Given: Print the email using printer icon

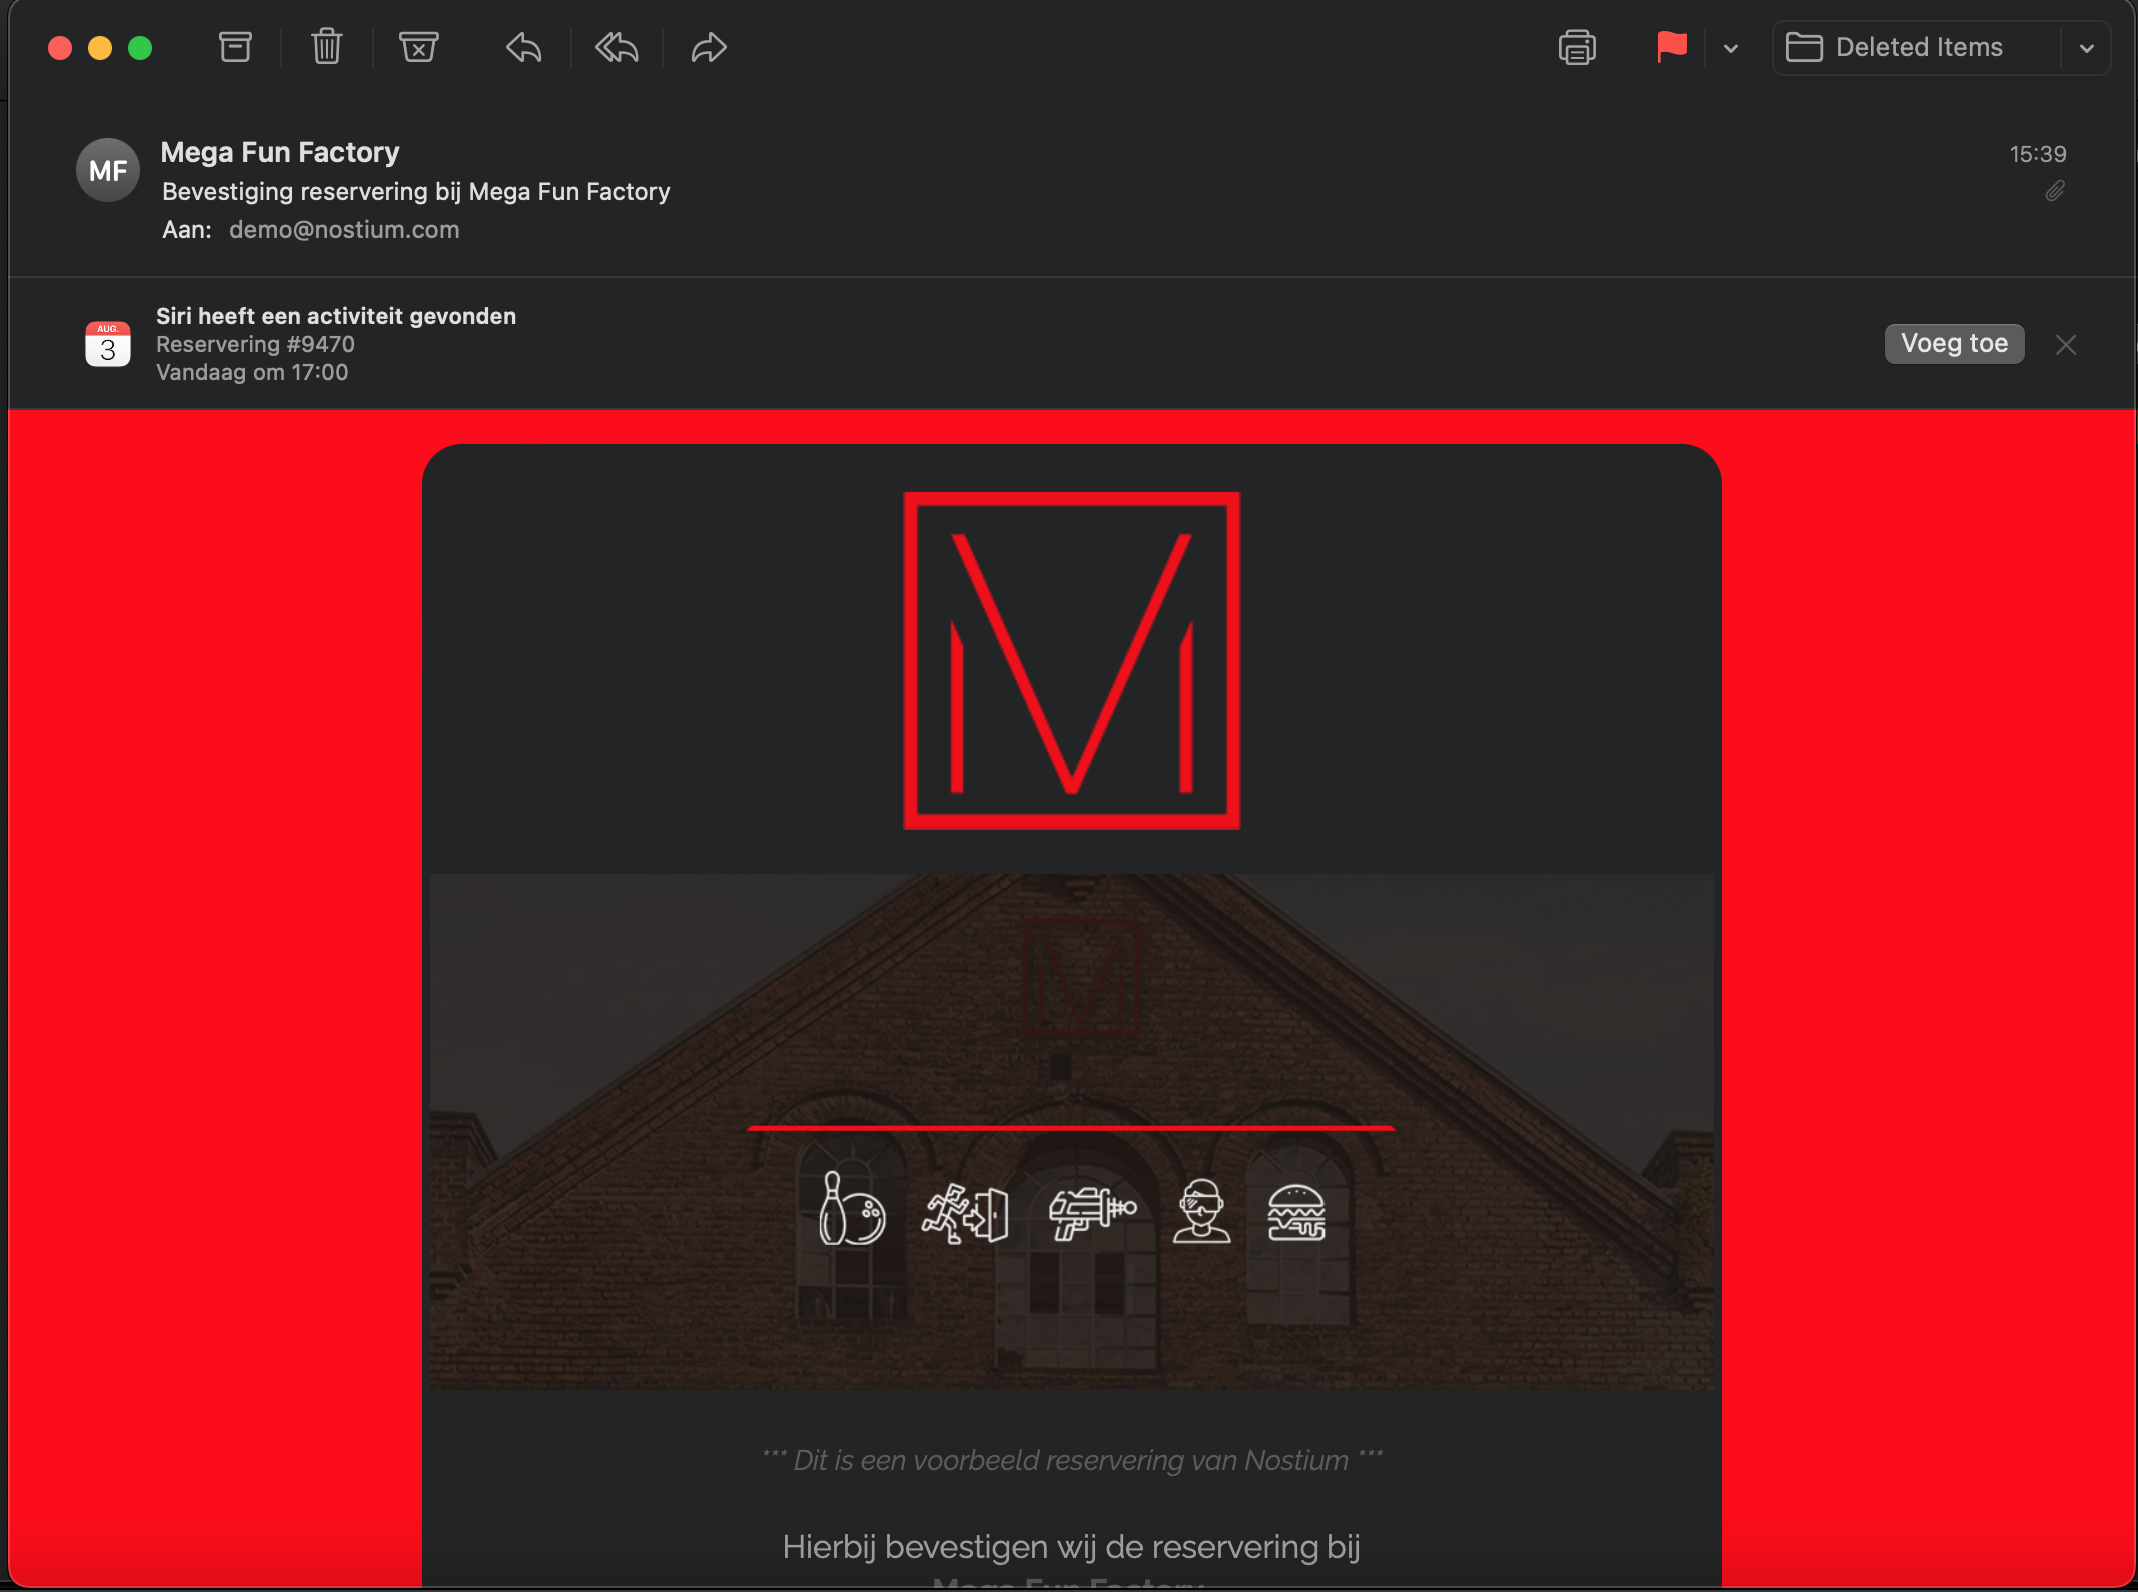Looking at the screenshot, I should point(1577,47).
